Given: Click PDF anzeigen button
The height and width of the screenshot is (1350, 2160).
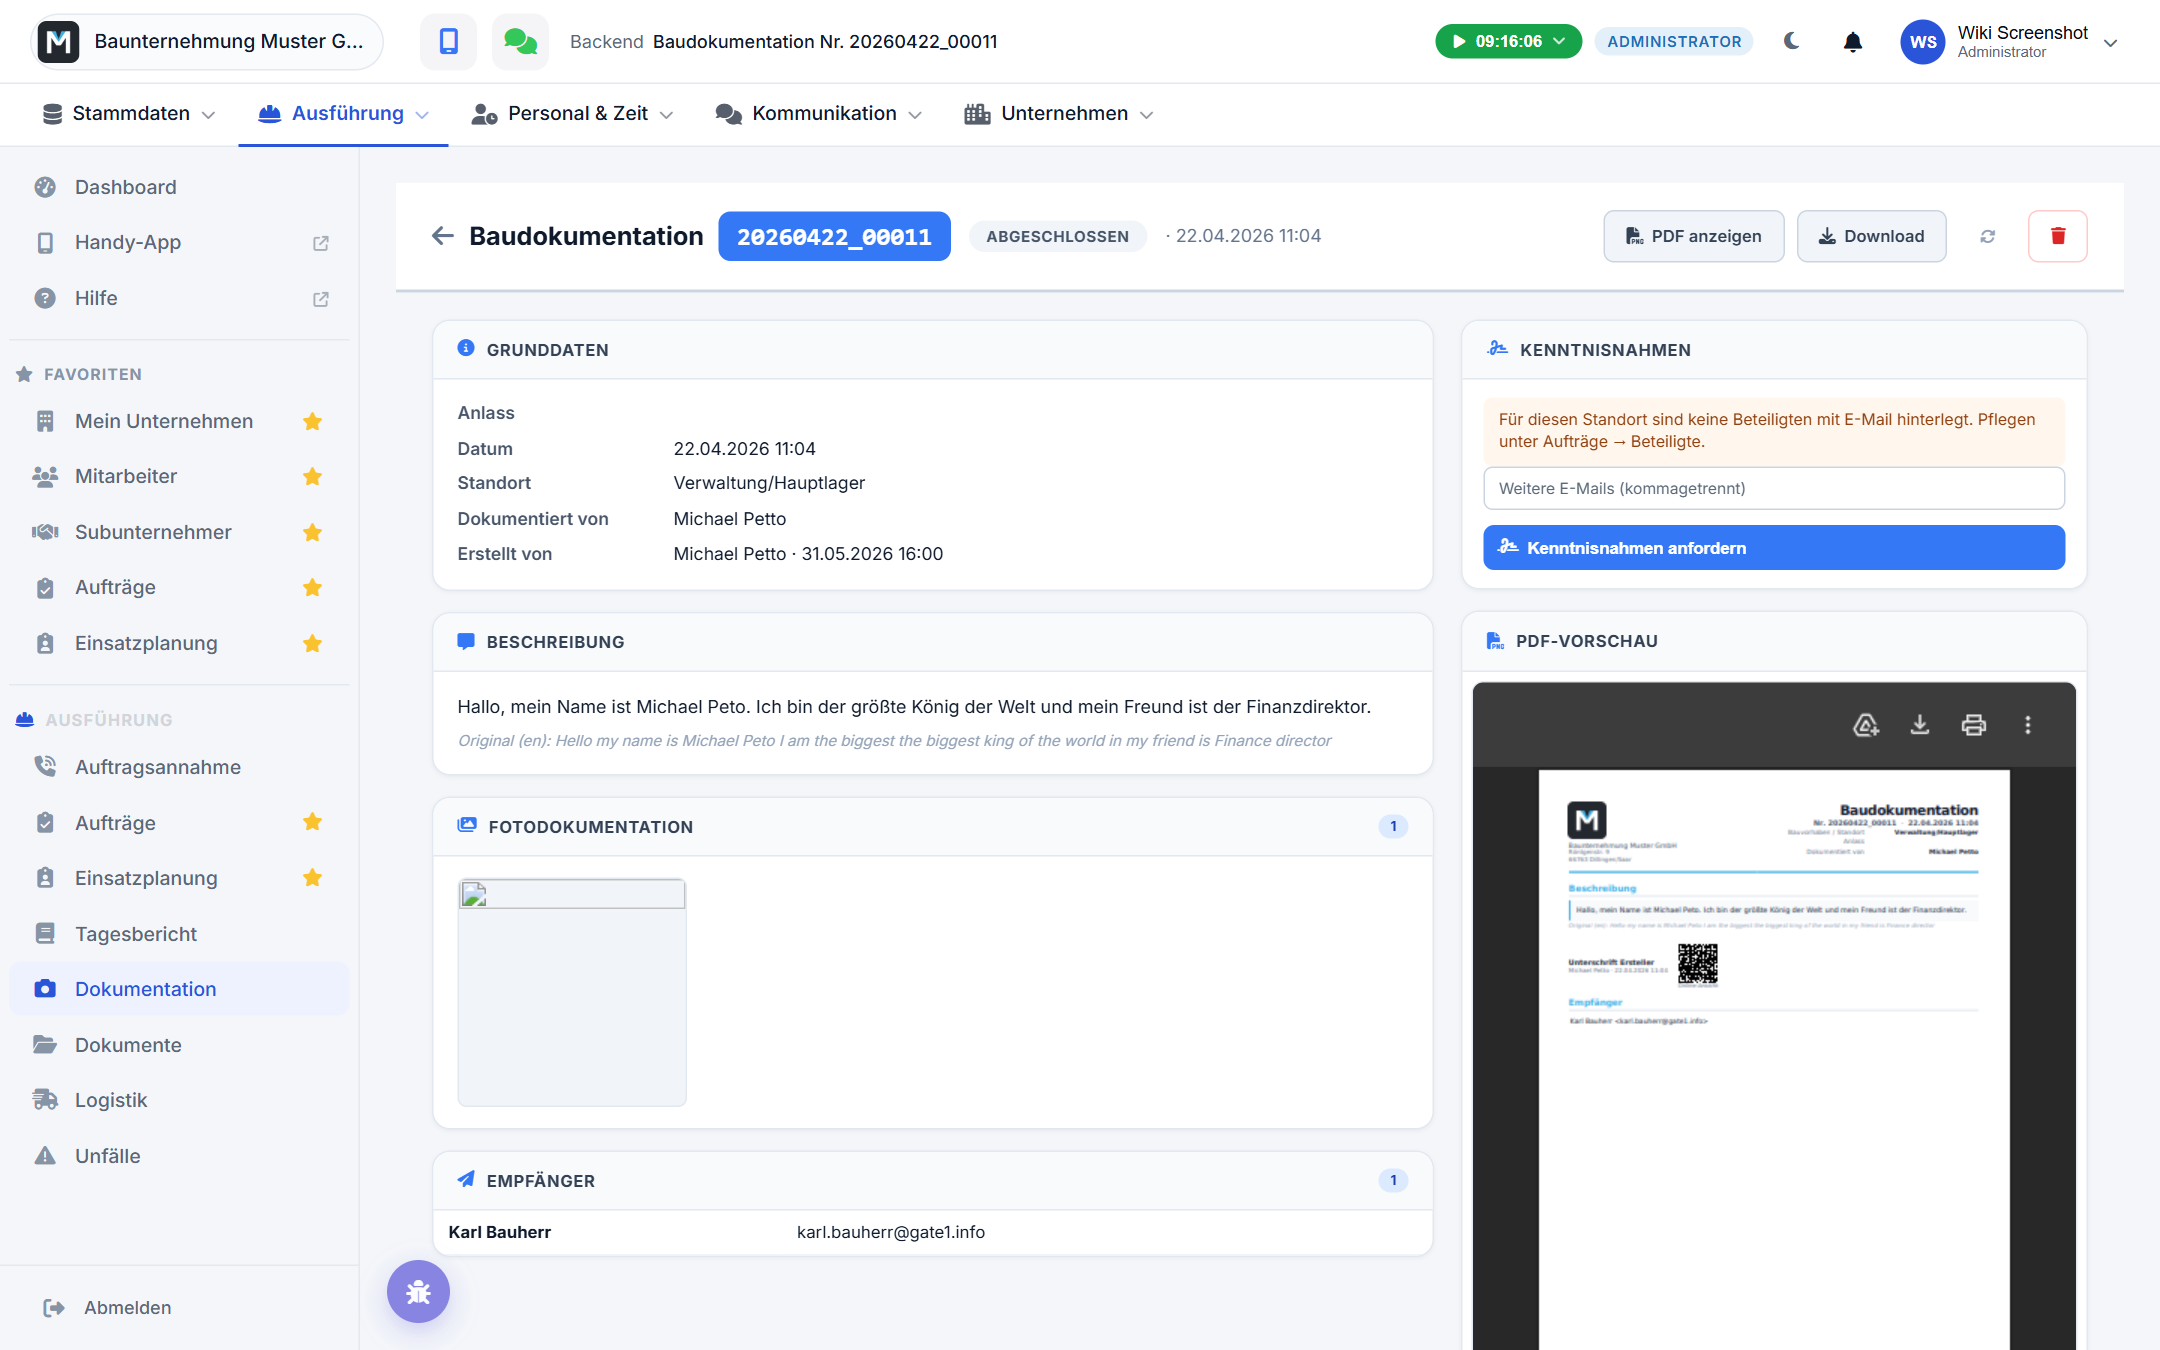Looking at the screenshot, I should pos(1693,236).
